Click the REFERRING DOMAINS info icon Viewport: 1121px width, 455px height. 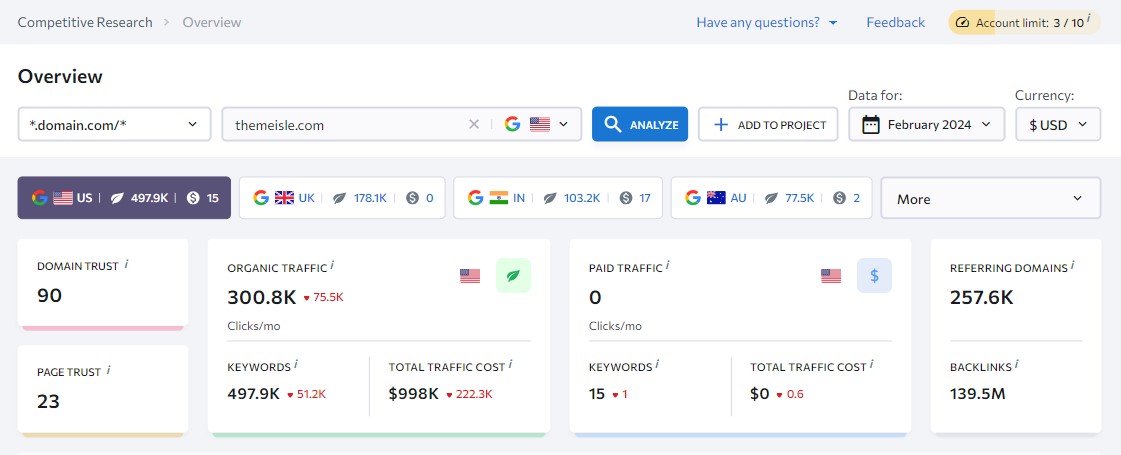tap(1072, 265)
